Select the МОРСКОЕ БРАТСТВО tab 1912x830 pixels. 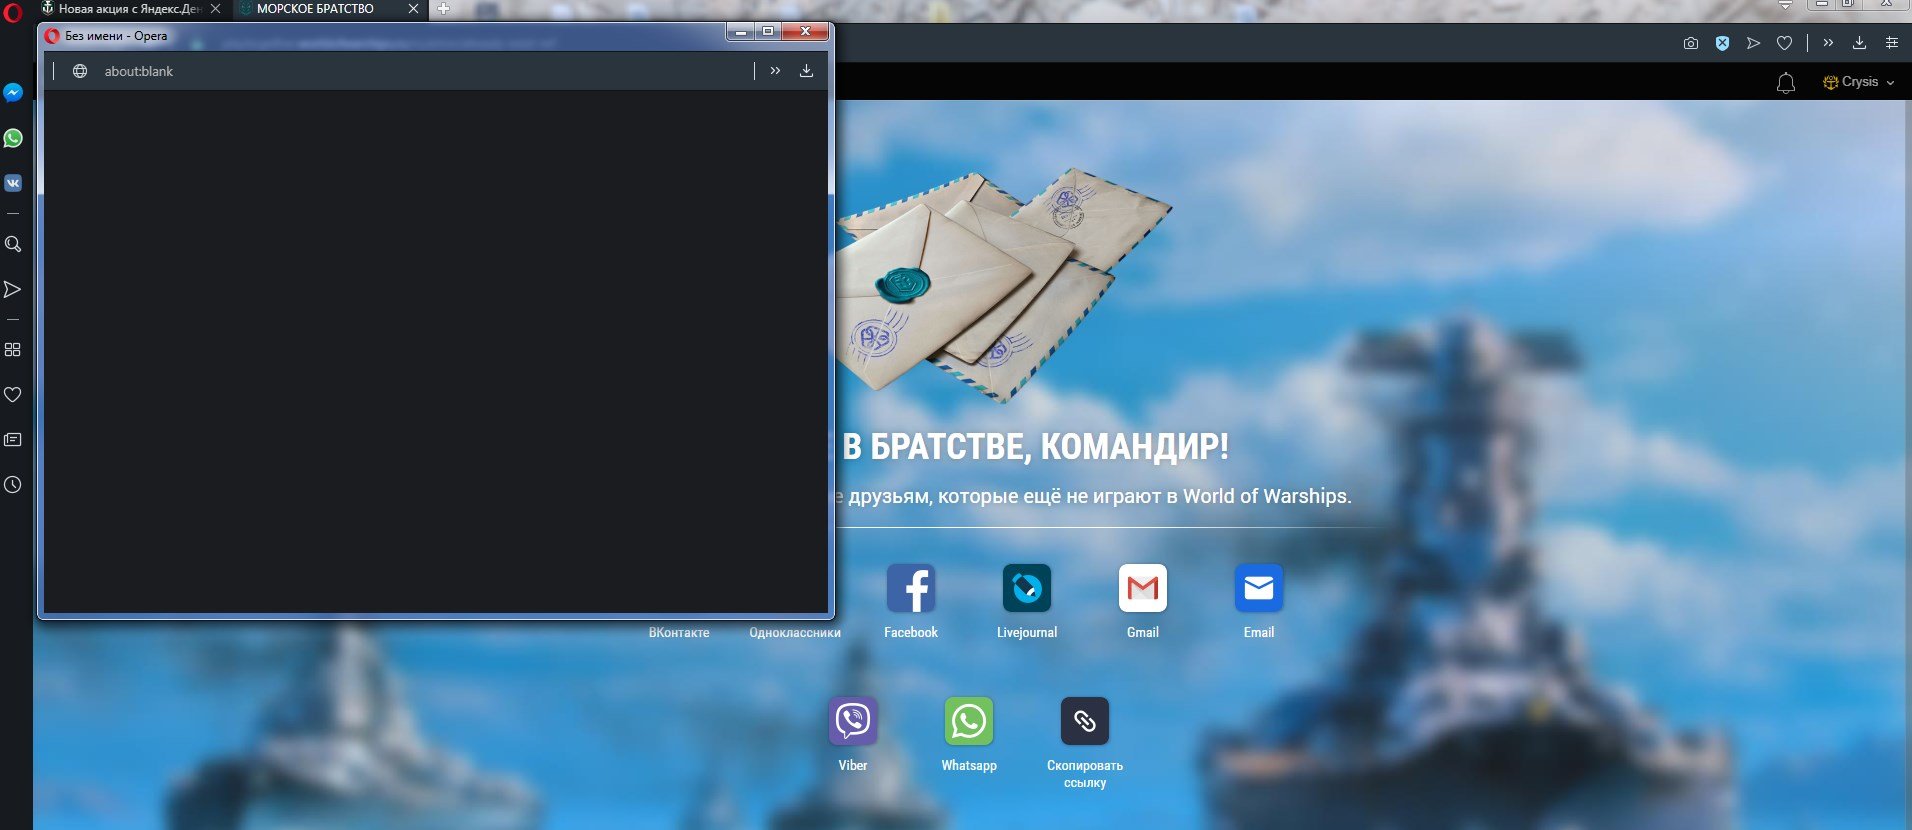[x=316, y=9]
